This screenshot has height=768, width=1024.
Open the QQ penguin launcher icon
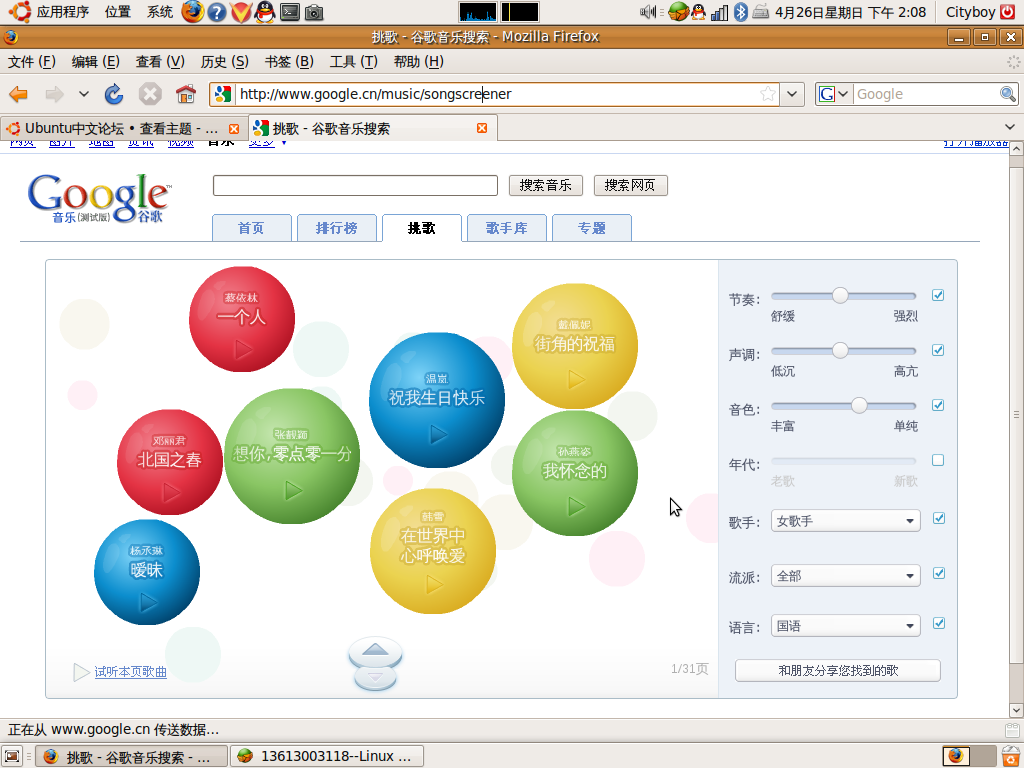(x=264, y=12)
